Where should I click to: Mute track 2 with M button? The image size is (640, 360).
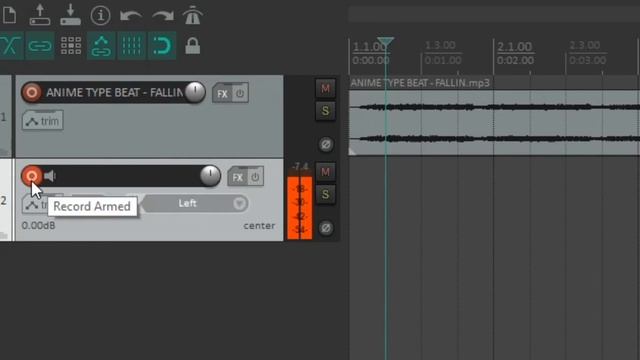tap(325, 172)
